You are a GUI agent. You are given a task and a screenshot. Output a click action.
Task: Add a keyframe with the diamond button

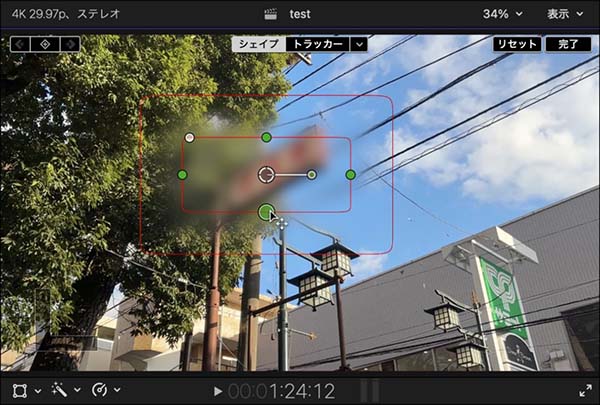(44, 44)
